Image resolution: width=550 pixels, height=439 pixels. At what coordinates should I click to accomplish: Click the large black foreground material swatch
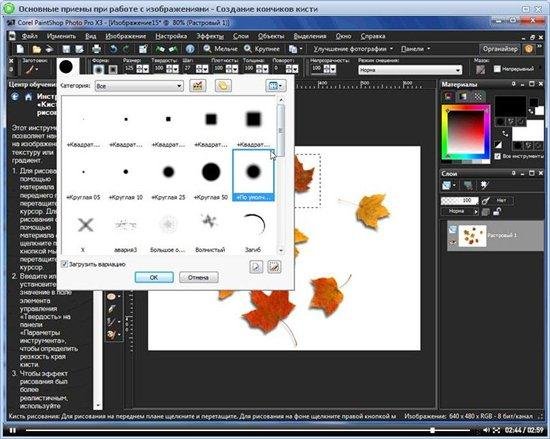coord(510,107)
